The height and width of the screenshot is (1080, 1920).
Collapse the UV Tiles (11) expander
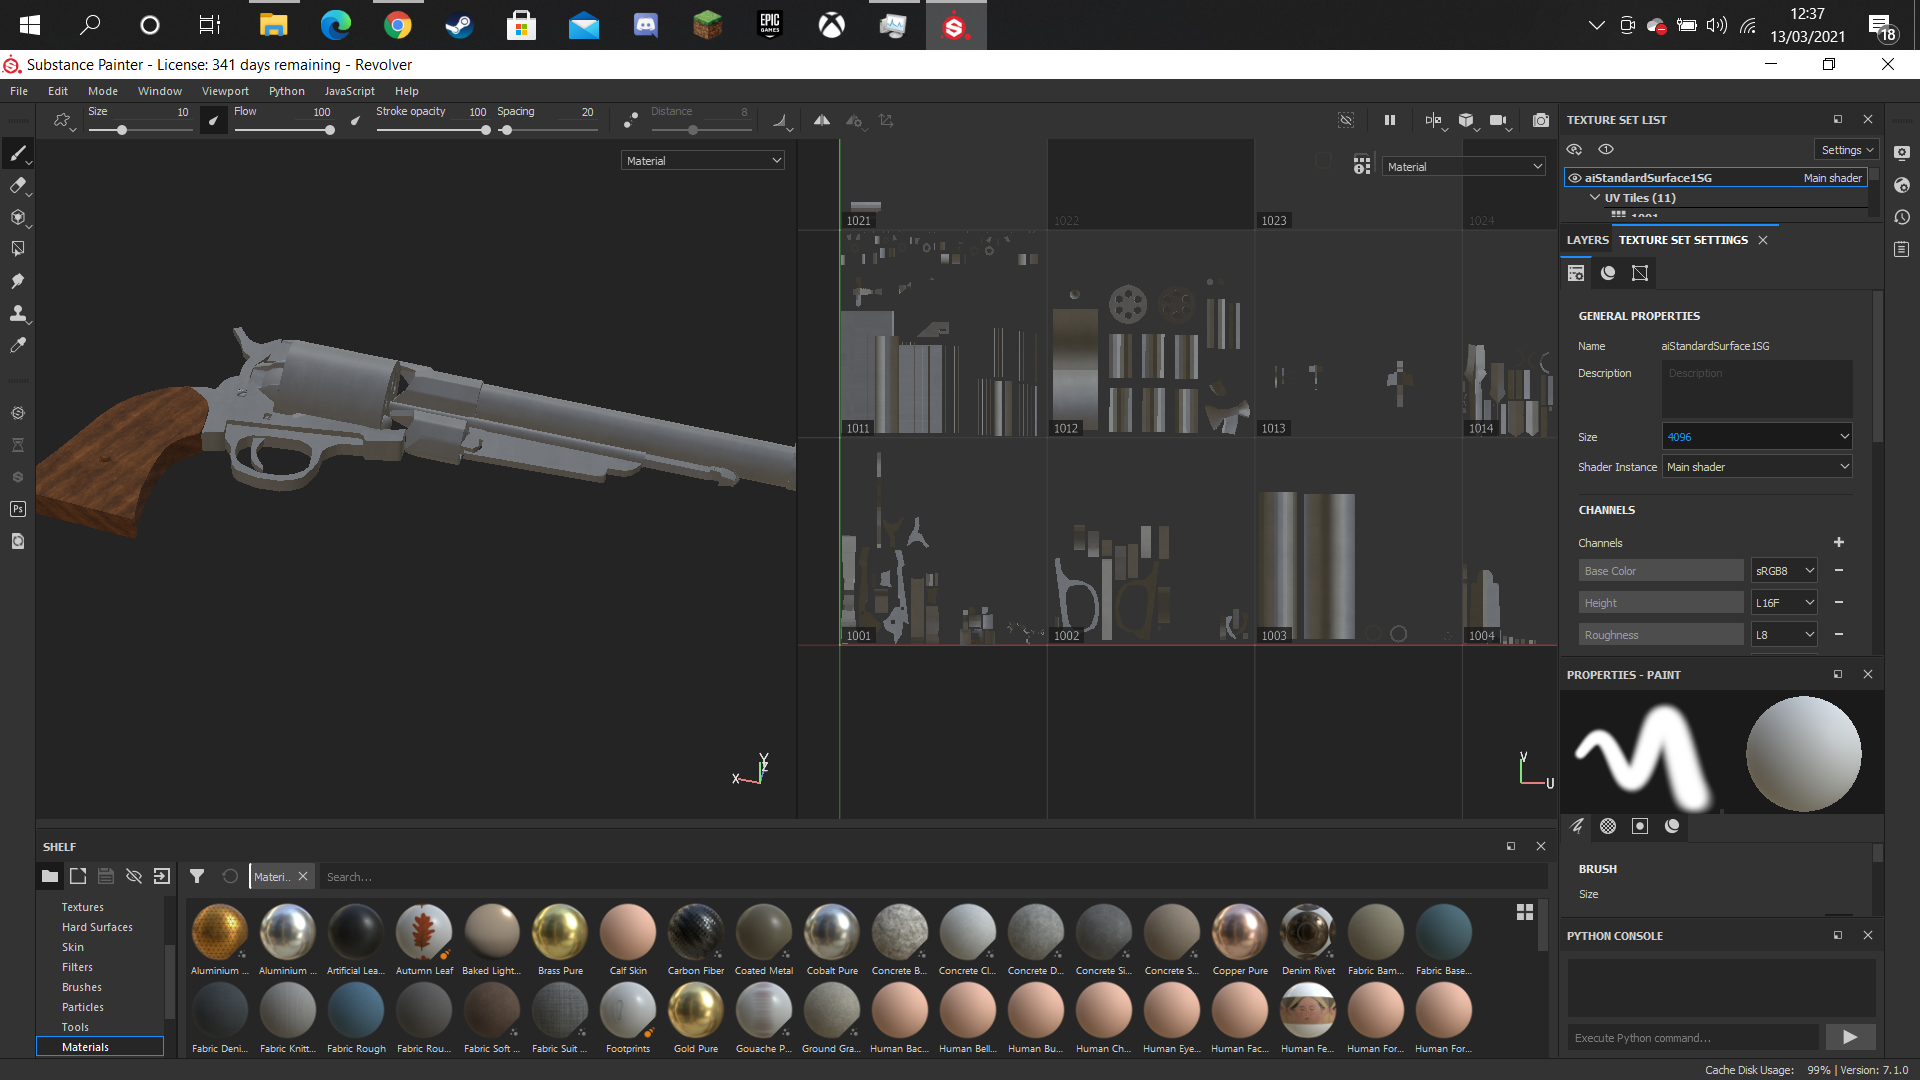(x=1595, y=198)
